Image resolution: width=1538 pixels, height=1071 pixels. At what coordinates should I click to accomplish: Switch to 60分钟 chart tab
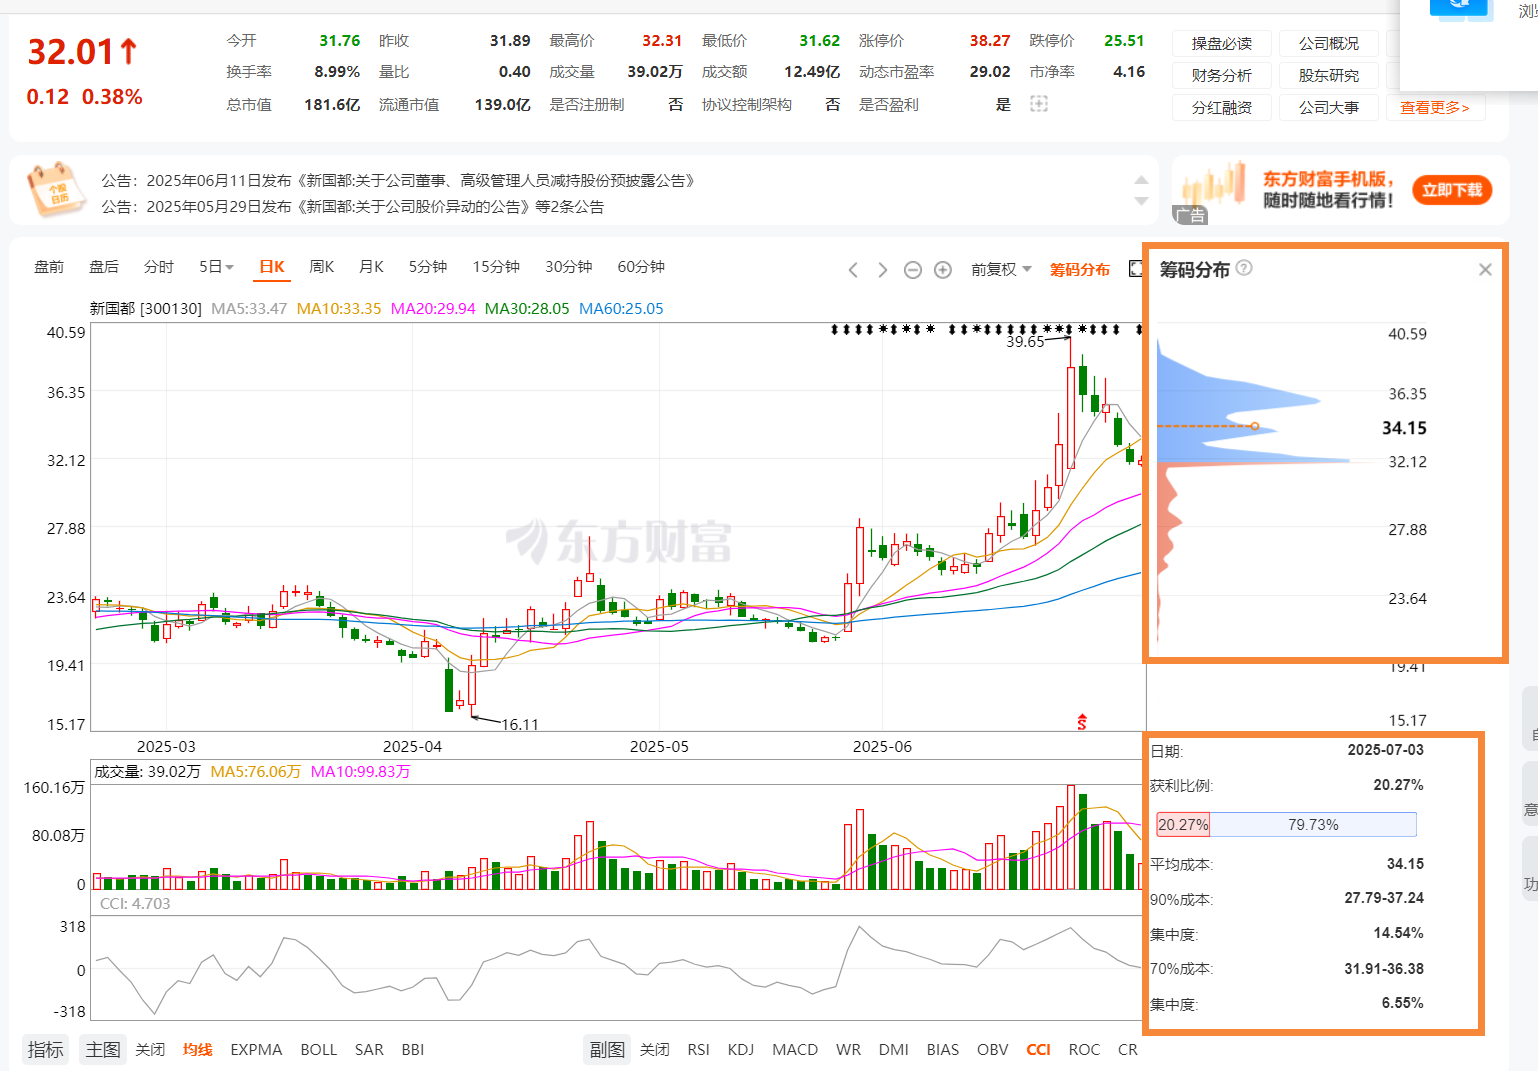coord(641,267)
